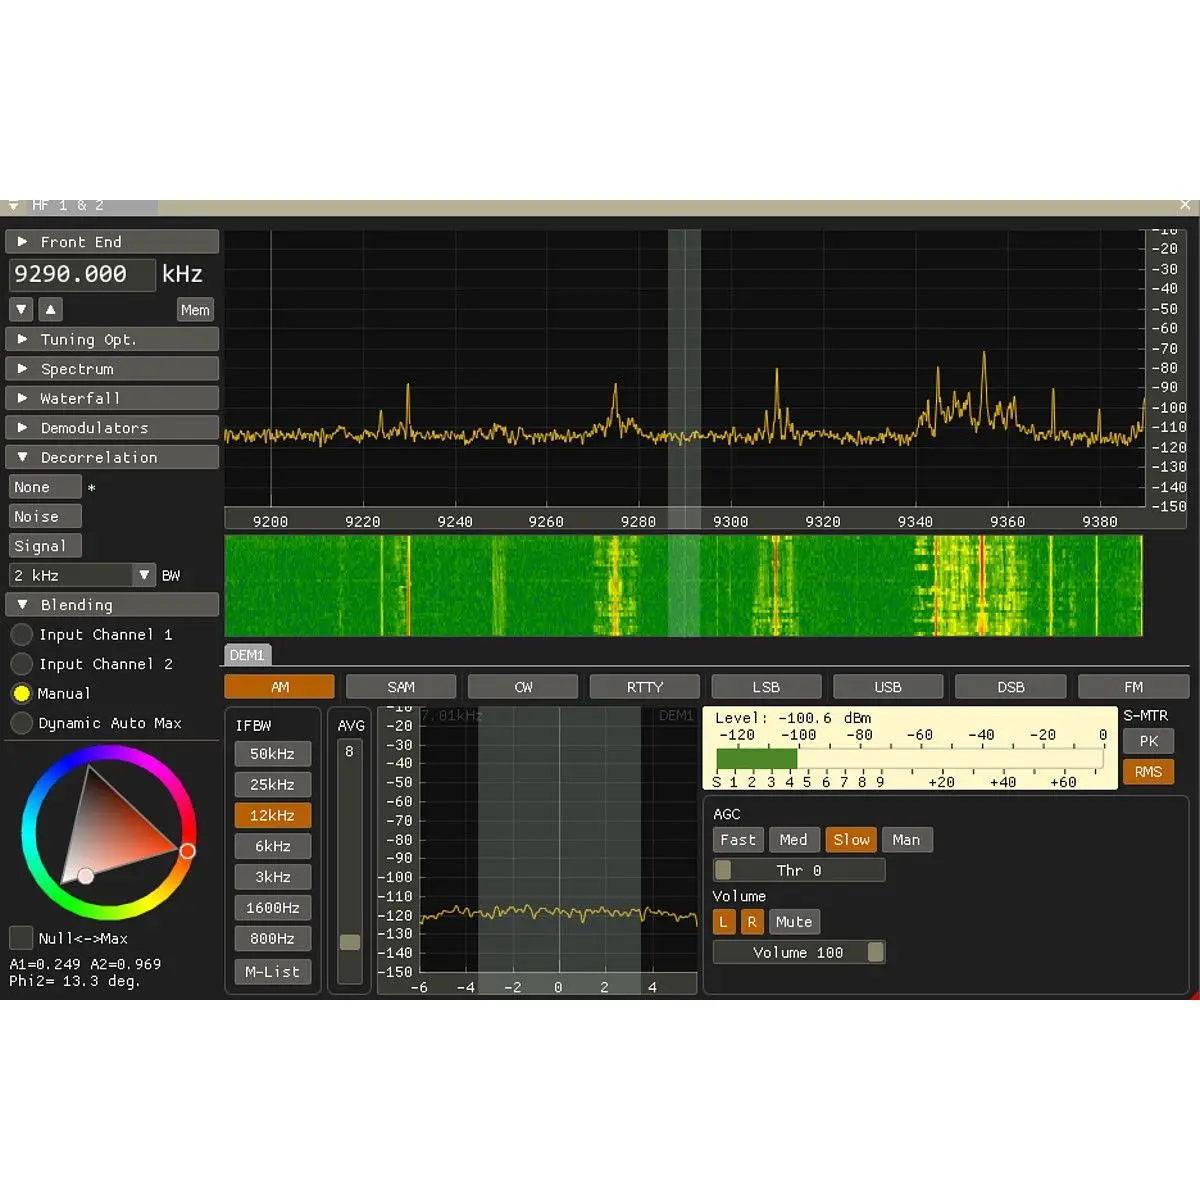The height and width of the screenshot is (1200, 1200).
Task: Select PK mode for the S-meter
Action: tap(1148, 741)
